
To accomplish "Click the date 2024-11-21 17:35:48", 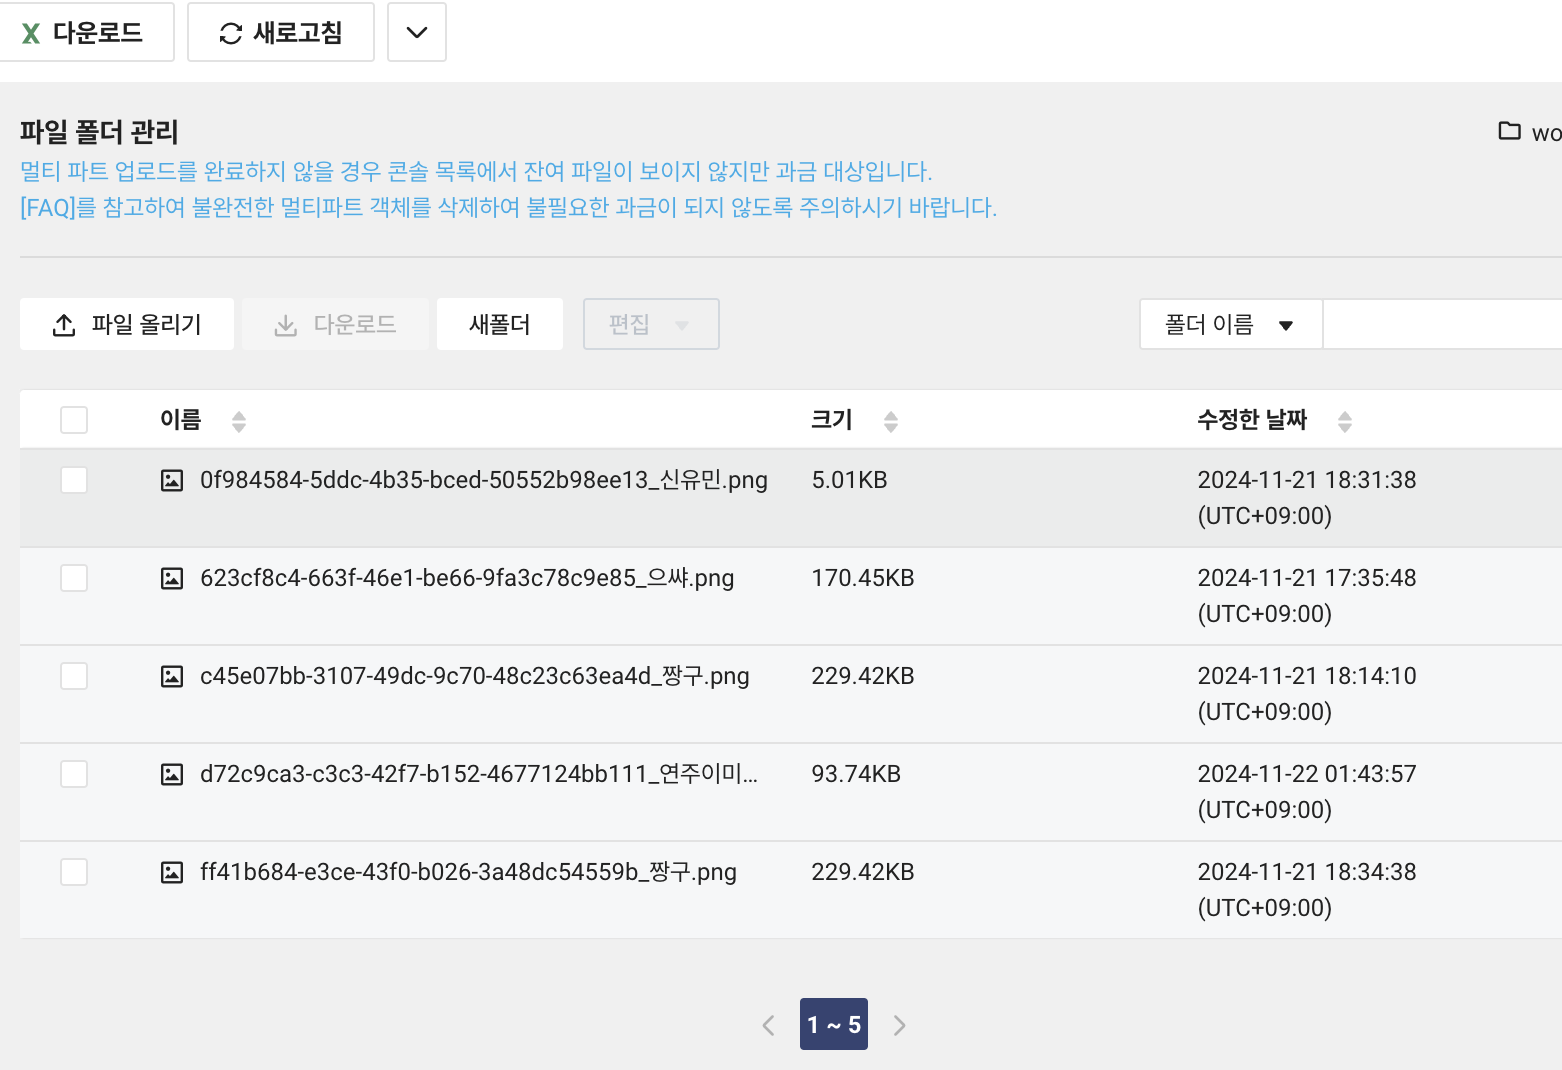I will click(1307, 578).
